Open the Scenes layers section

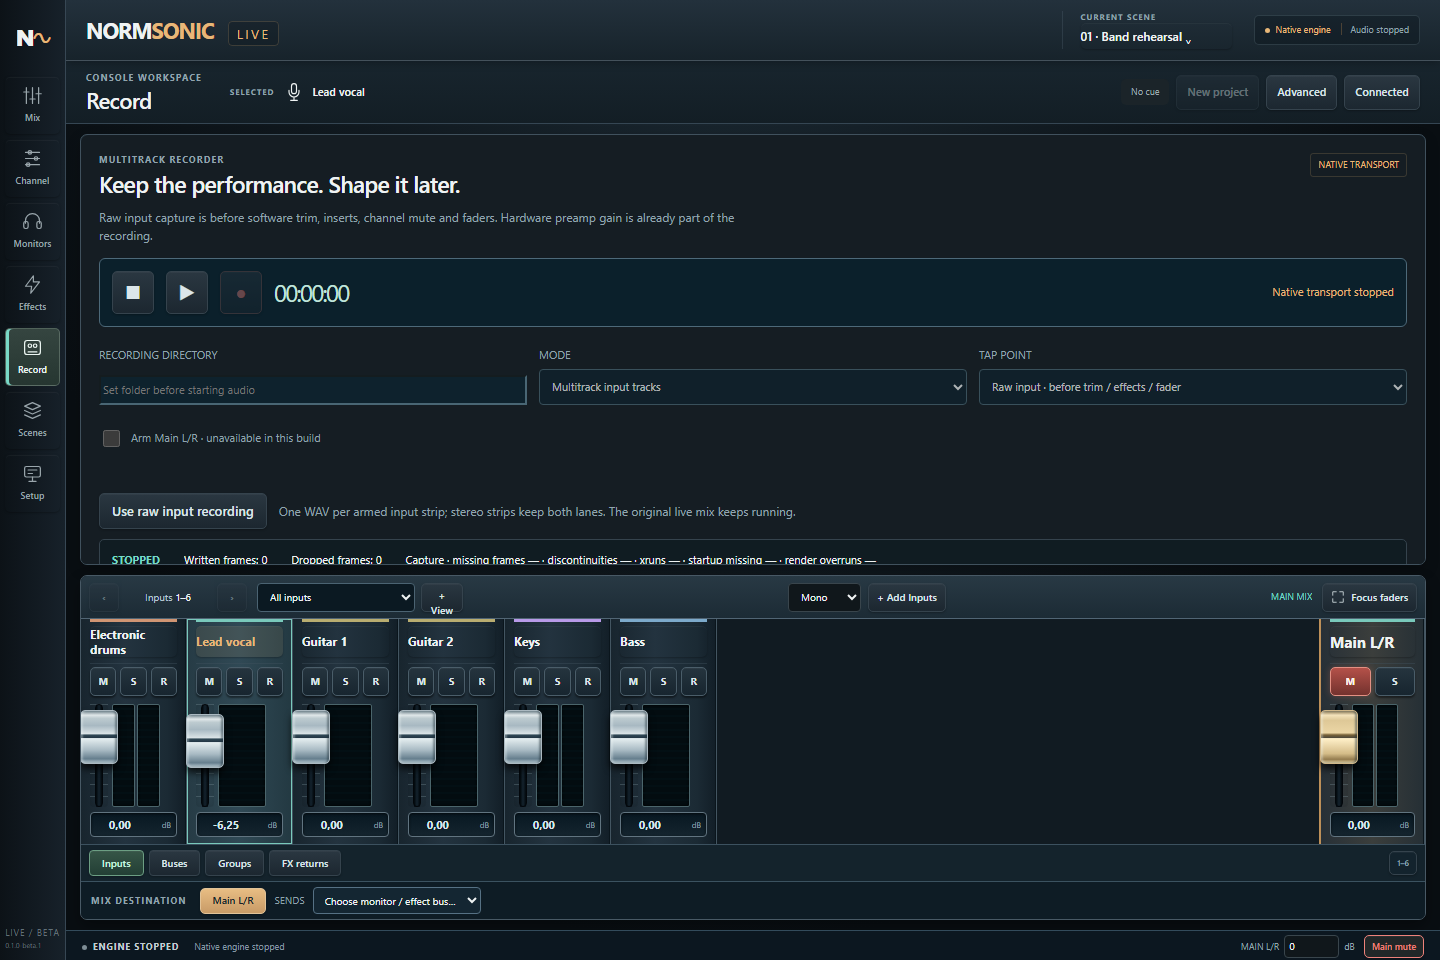point(32,418)
